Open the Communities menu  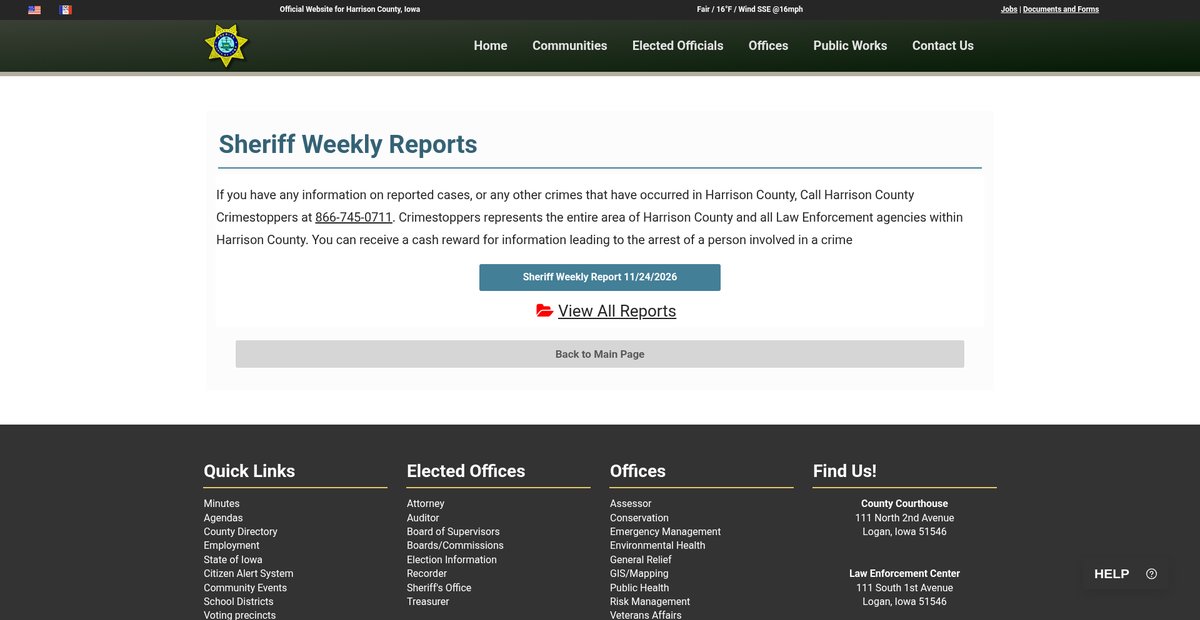[569, 46]
